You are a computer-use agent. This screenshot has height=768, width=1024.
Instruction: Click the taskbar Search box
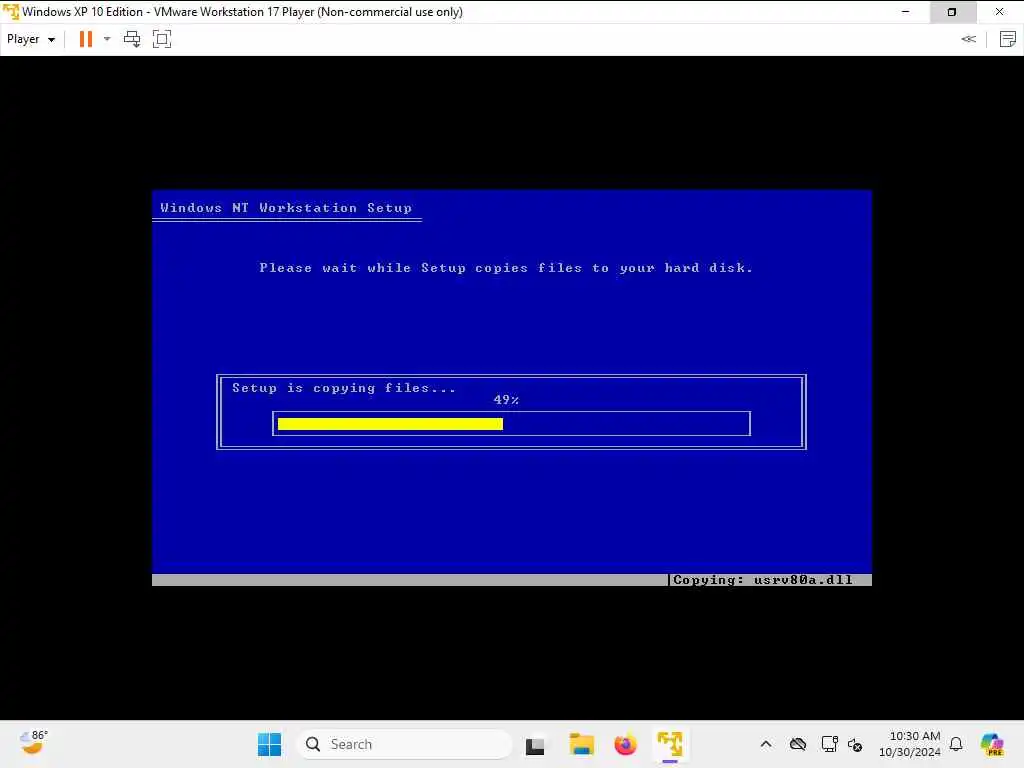[404, 744]
